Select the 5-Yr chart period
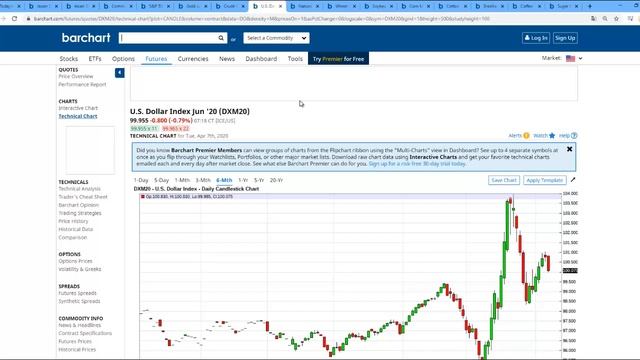The image size is (640, 360). (259, 180)
